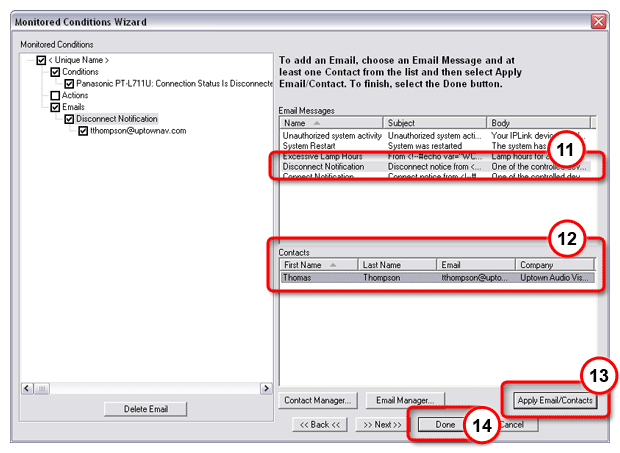
Task: Toggle the Unique Name checkbox
Action: [41, 61]
